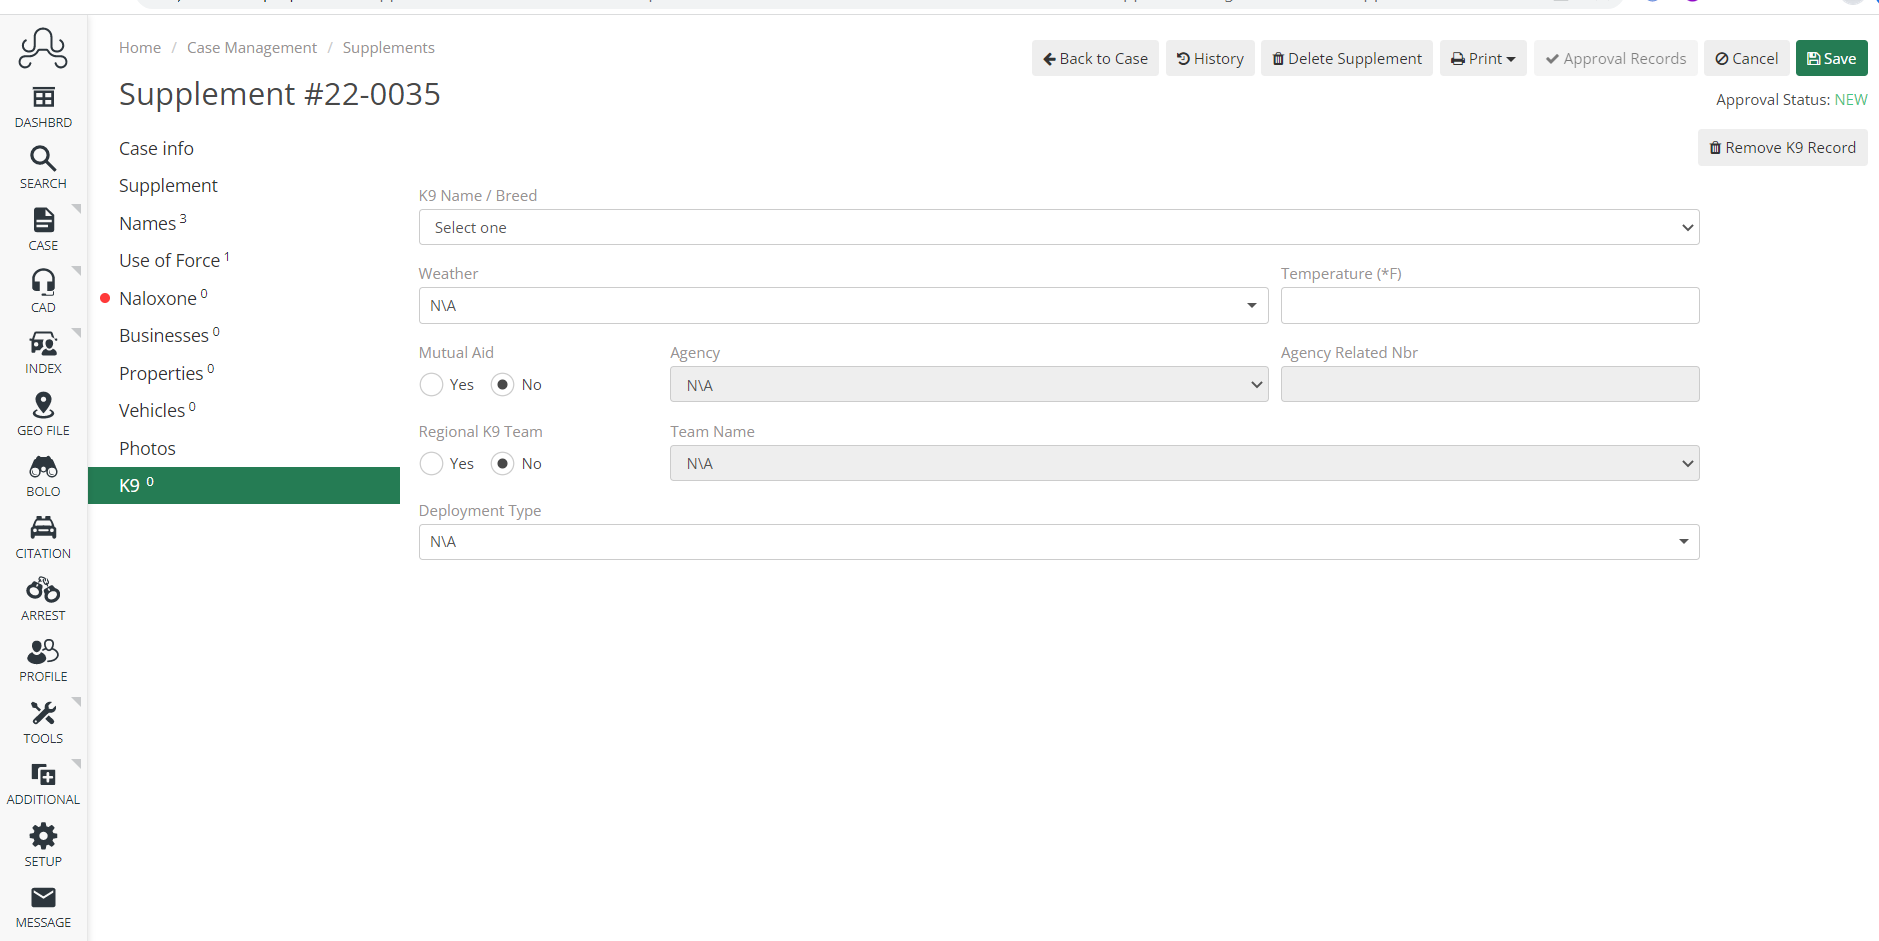Open the K9 Name / Breed dropdown
This screenshot has width=1879, height=941.
(x=1059, y=227)
